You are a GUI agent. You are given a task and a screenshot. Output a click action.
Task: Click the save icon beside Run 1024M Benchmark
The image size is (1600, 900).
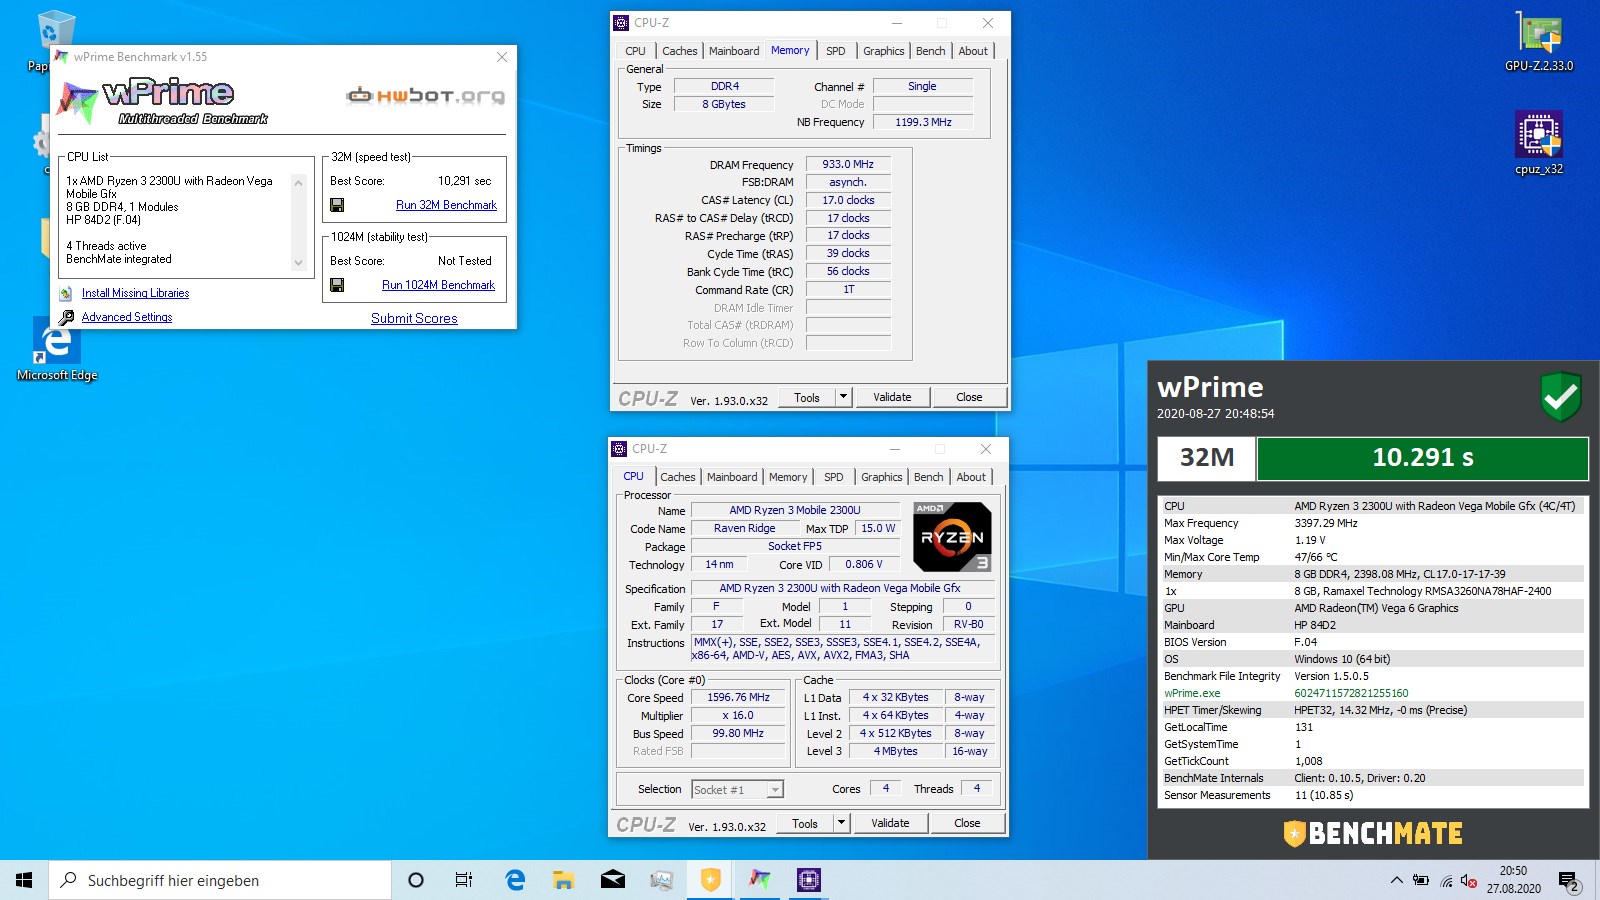[x=337, y=285]
